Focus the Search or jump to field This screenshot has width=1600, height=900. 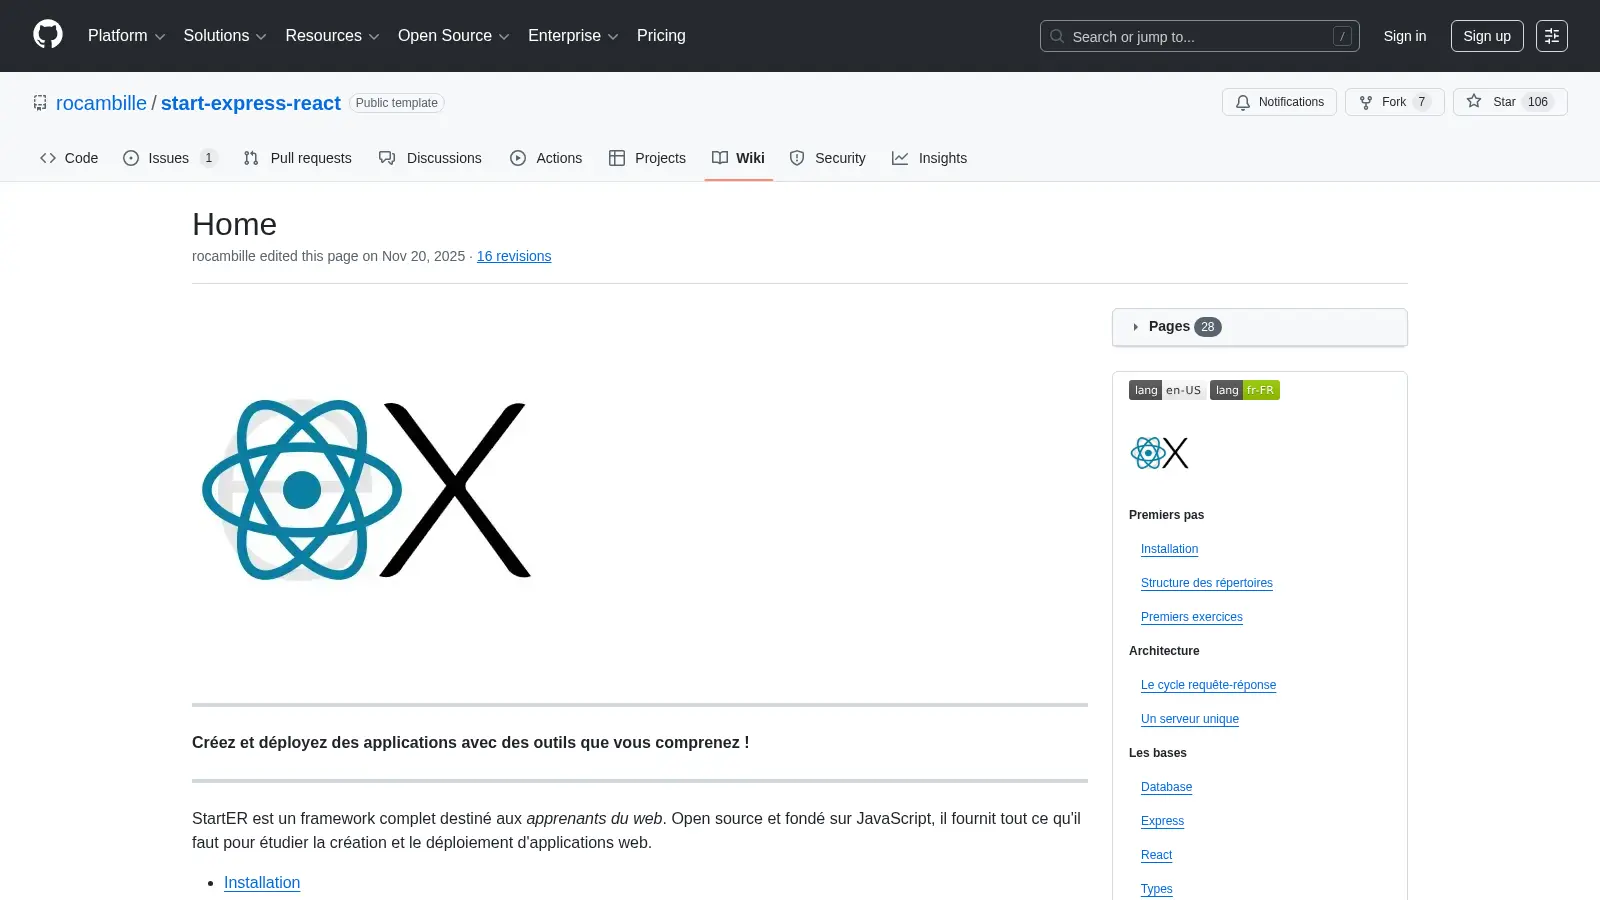coord(1199,36)
